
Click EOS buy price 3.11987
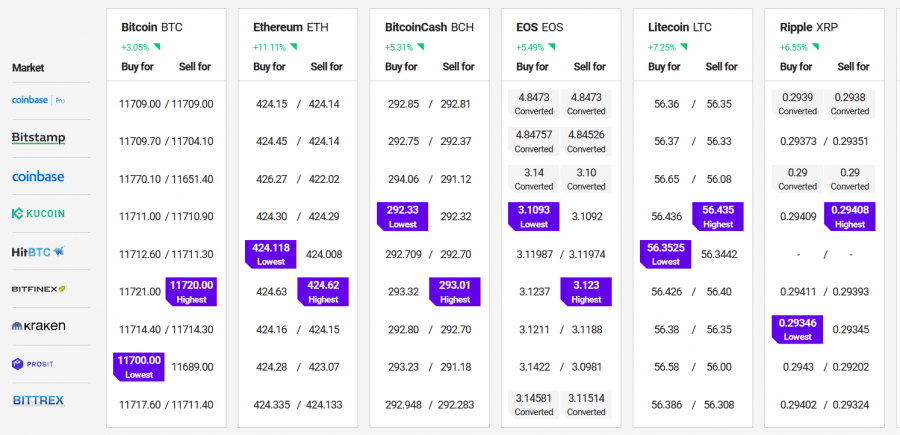point(536,254)
